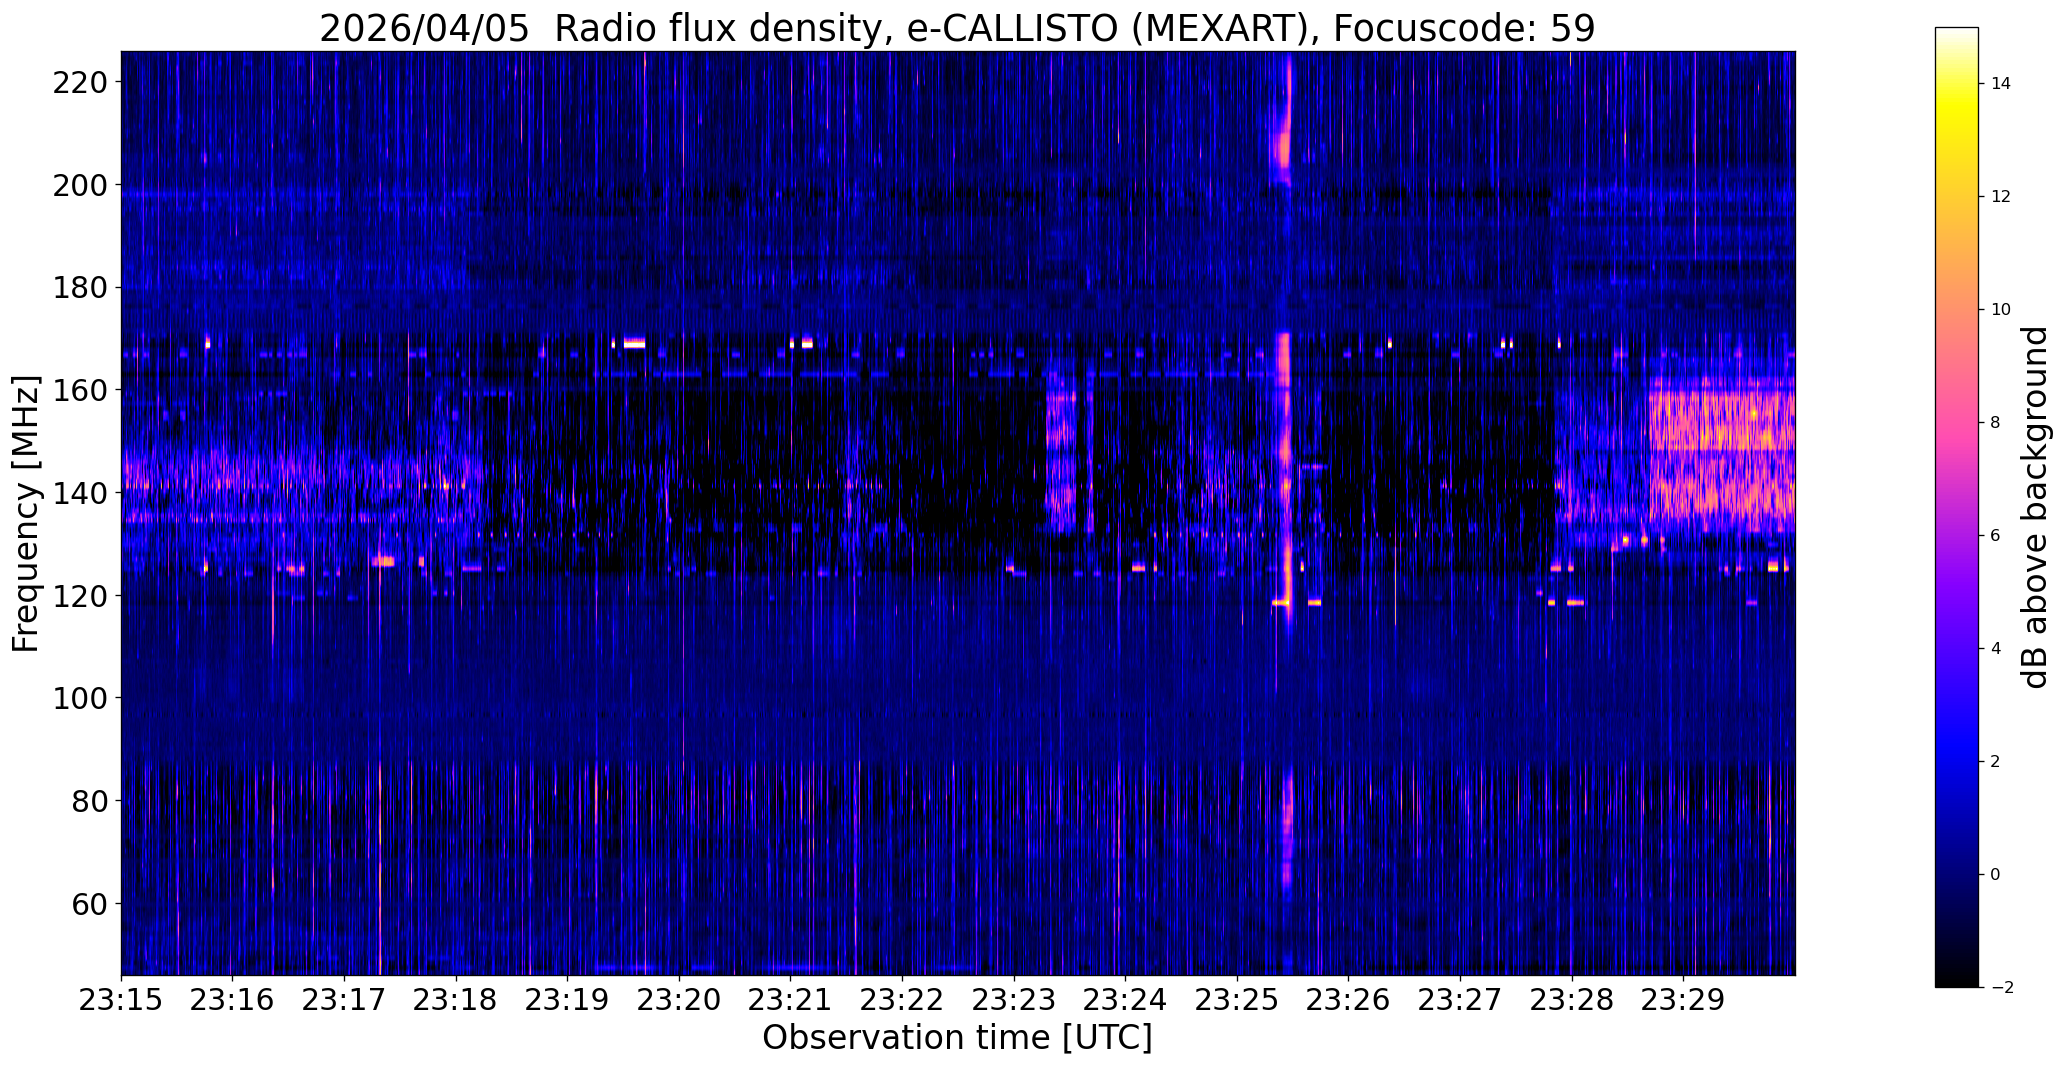Click the 23:20 time tick label
This screenshot has height=1067, width=2066.
679,1000
